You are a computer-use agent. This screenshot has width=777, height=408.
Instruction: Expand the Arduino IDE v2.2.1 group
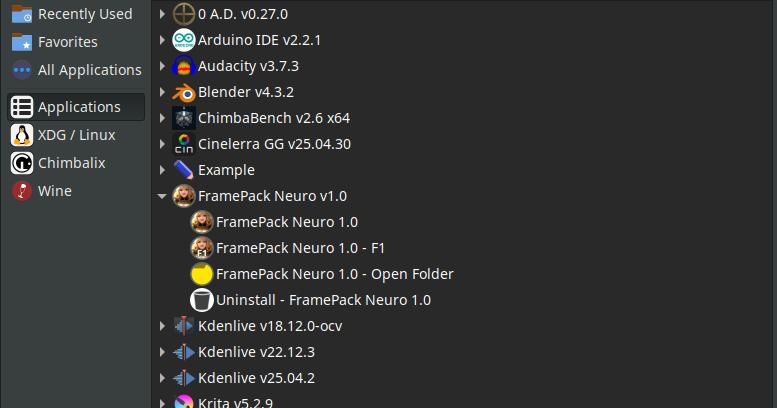pos(162,40)
